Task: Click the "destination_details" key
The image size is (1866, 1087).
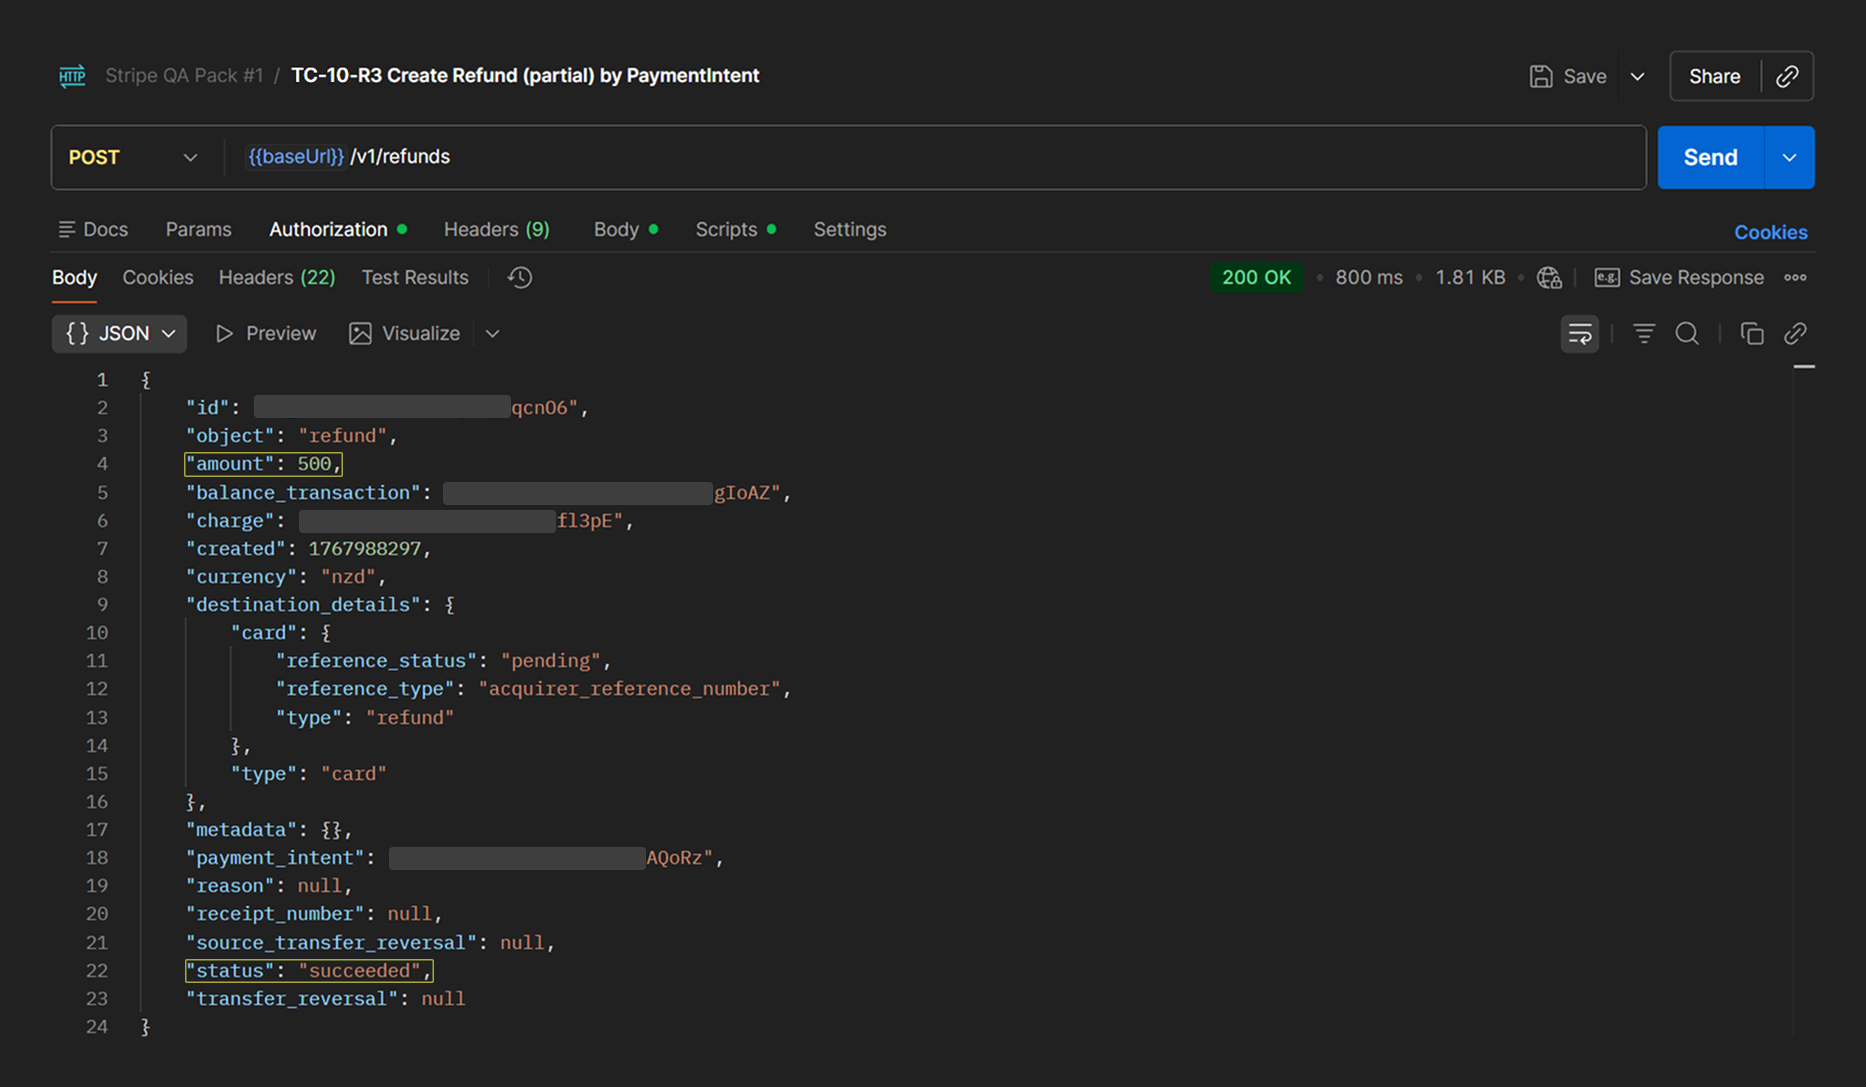Action: (303, 605)
